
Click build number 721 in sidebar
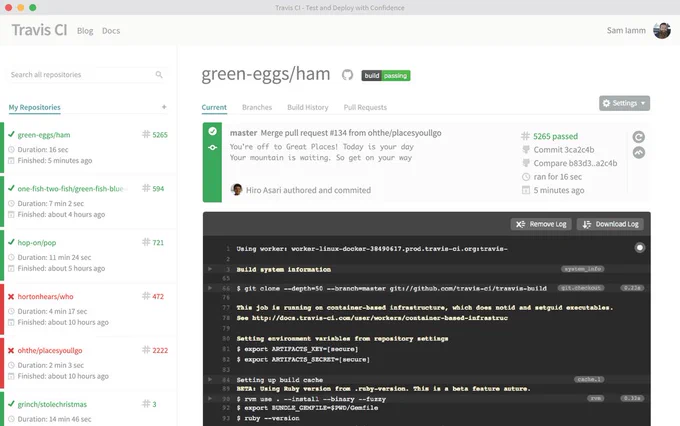(158, 242)
